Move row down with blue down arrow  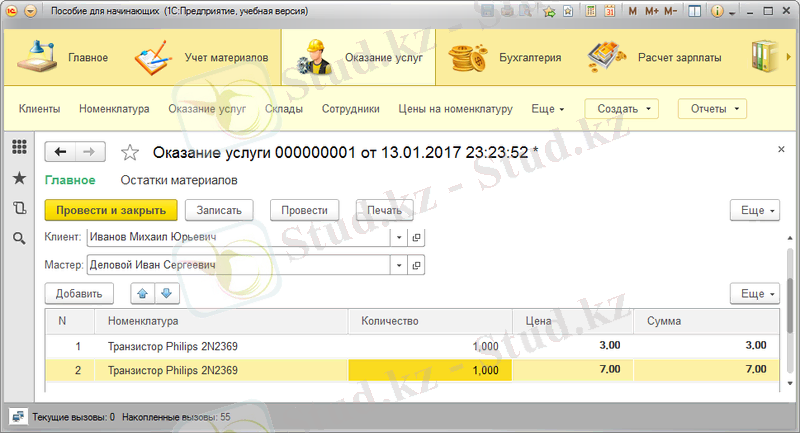(x=166, y=294)
